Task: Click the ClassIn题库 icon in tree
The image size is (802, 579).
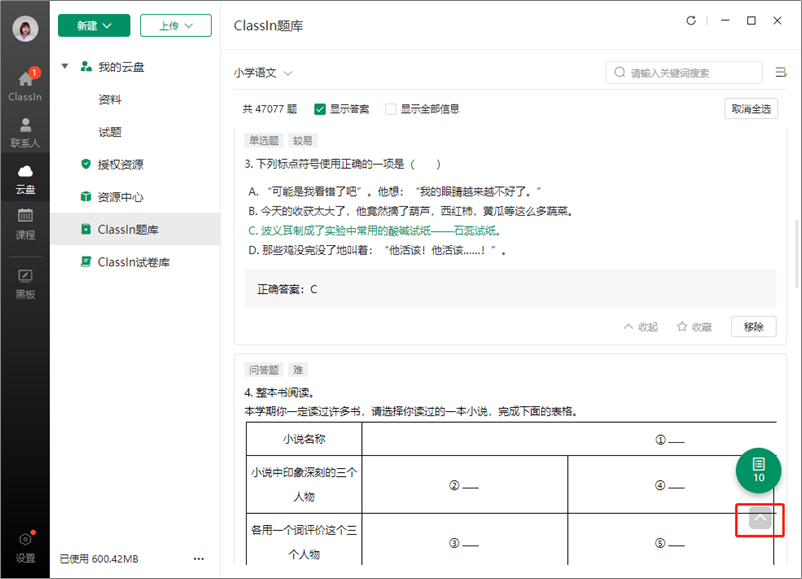Action: [86, 229]
